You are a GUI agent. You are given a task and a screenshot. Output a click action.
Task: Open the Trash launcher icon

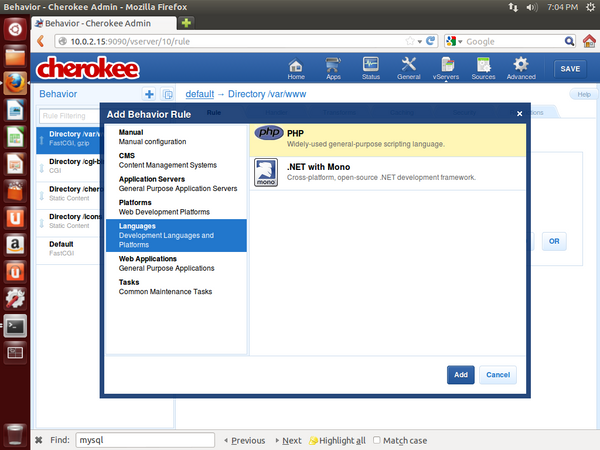point(15,435)
